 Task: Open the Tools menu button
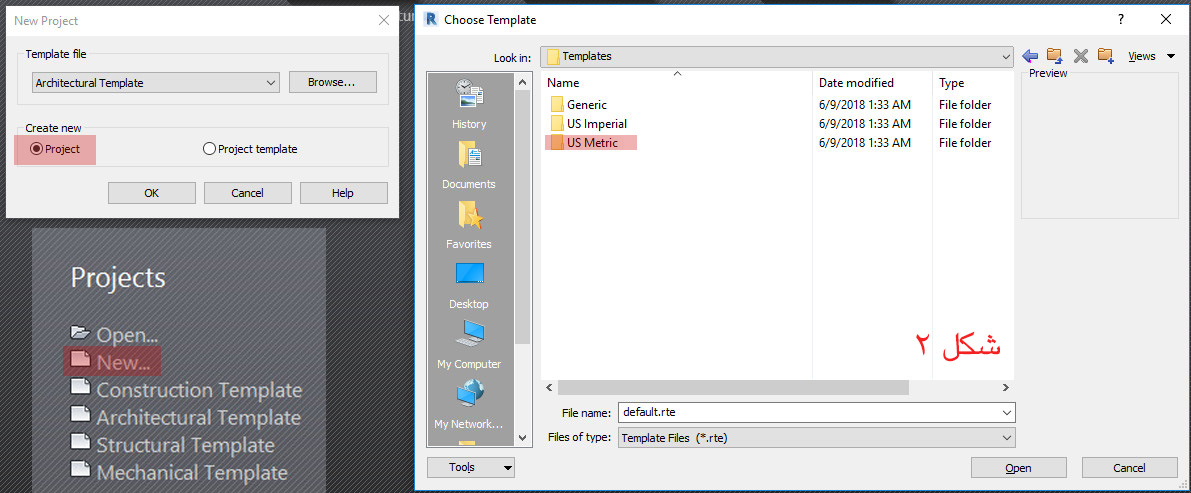[470, 467]
